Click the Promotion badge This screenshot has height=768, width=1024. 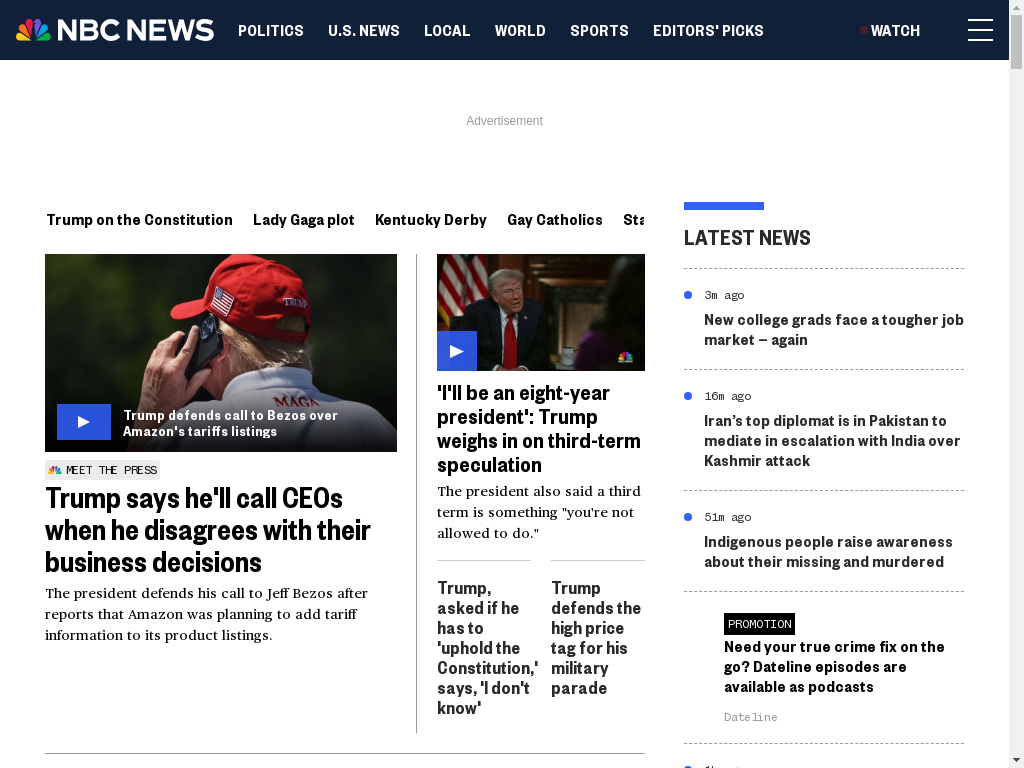pos(760,624)
